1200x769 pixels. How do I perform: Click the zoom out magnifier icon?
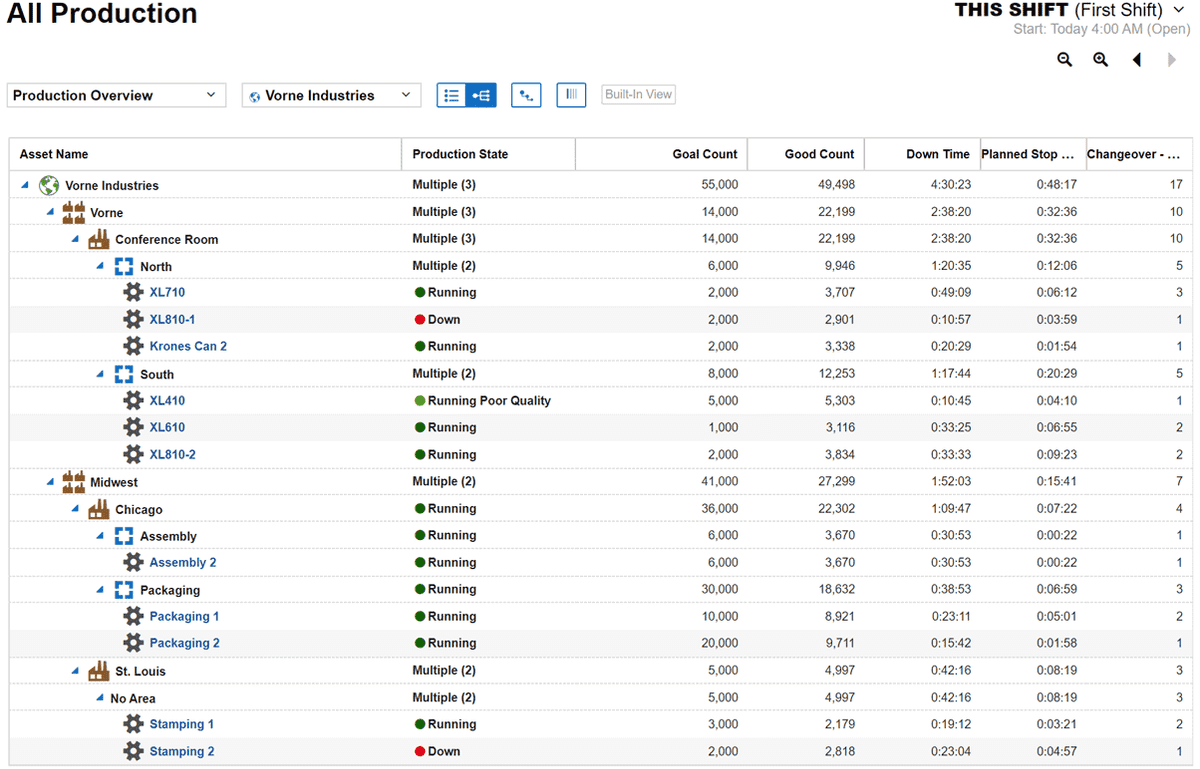point(1064,60)
